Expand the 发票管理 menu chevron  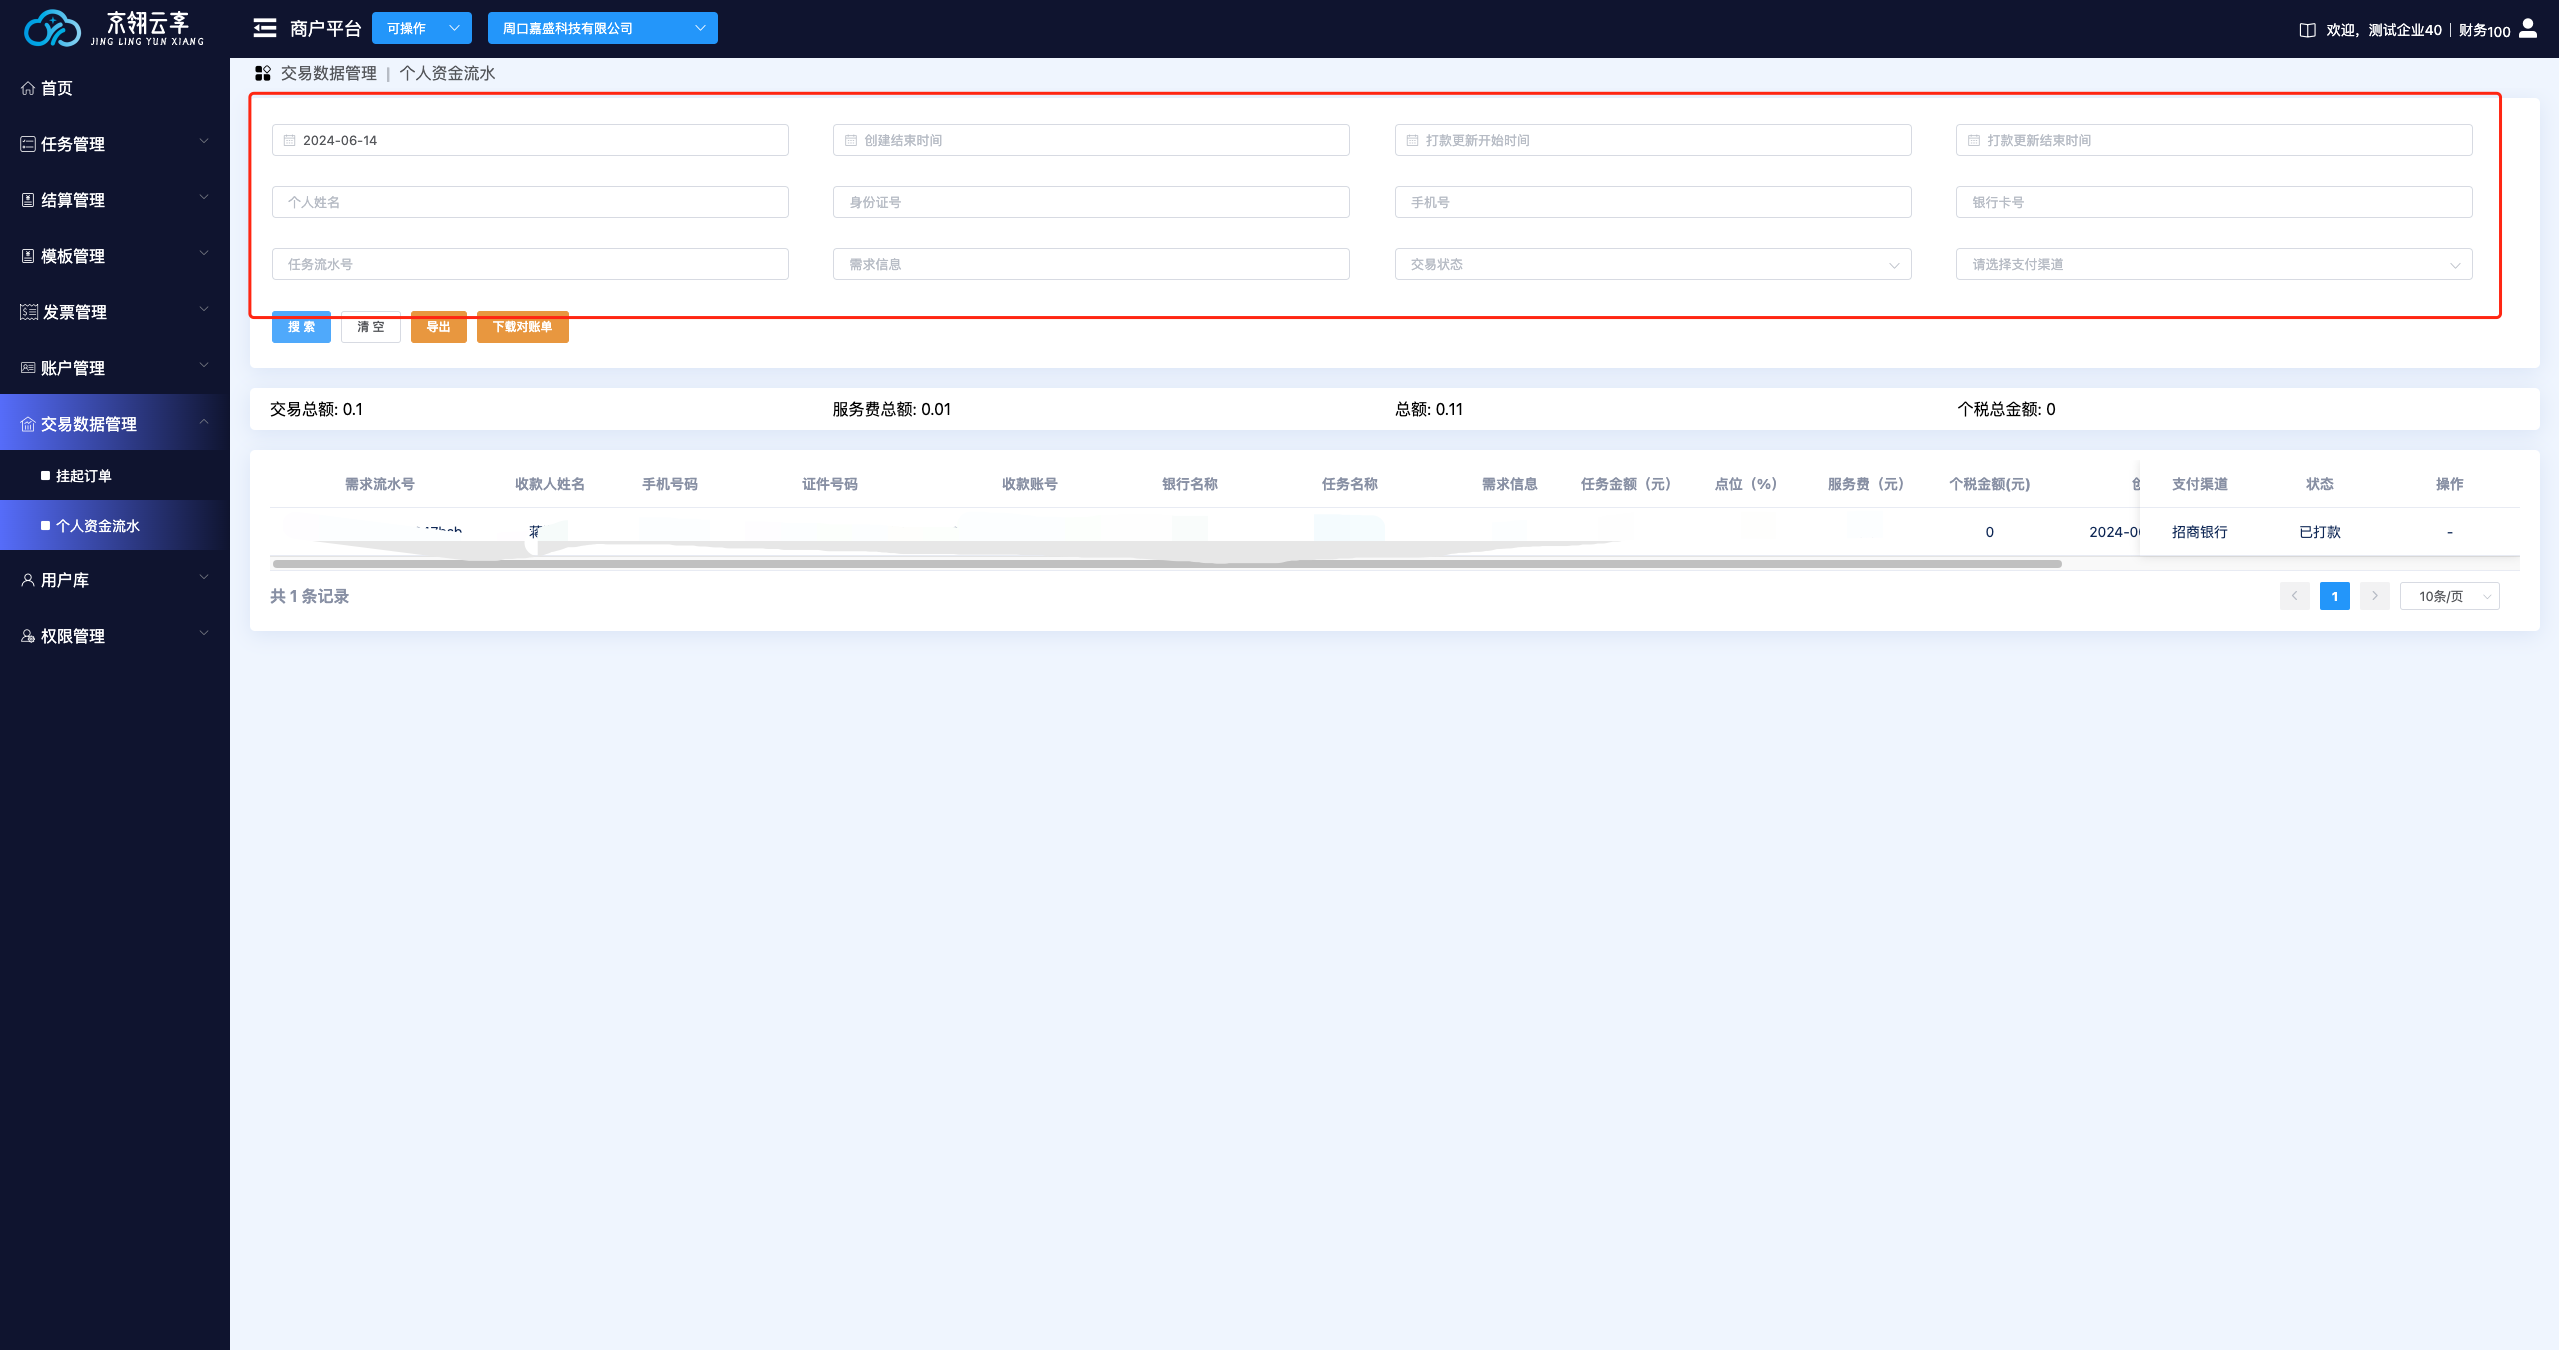(204, 310)
